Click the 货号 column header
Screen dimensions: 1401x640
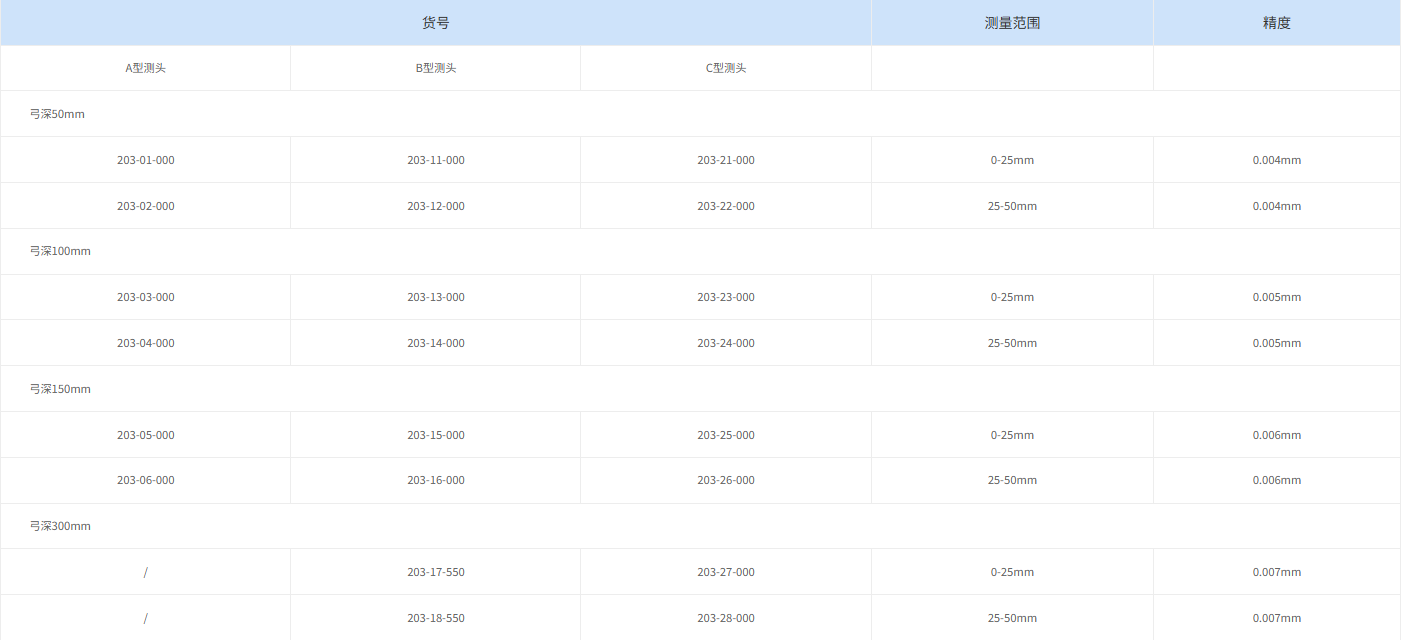click(x=436, y=23)
